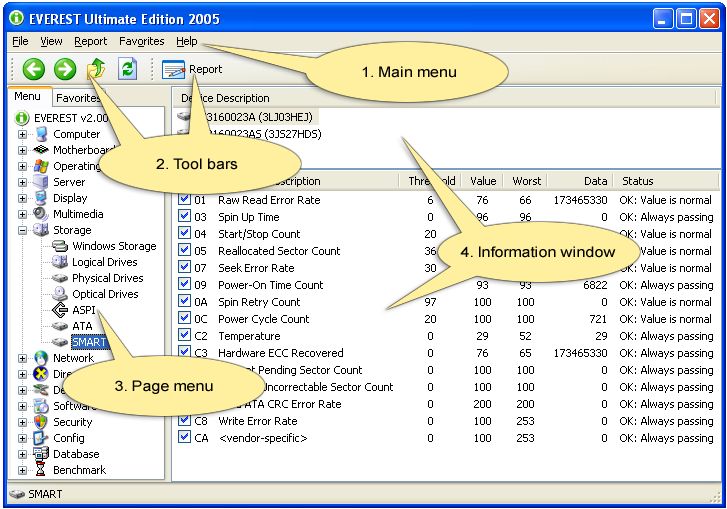
Task: Uncheck the Raw Read Error Rate checkbox
Action: coord(184,200)
